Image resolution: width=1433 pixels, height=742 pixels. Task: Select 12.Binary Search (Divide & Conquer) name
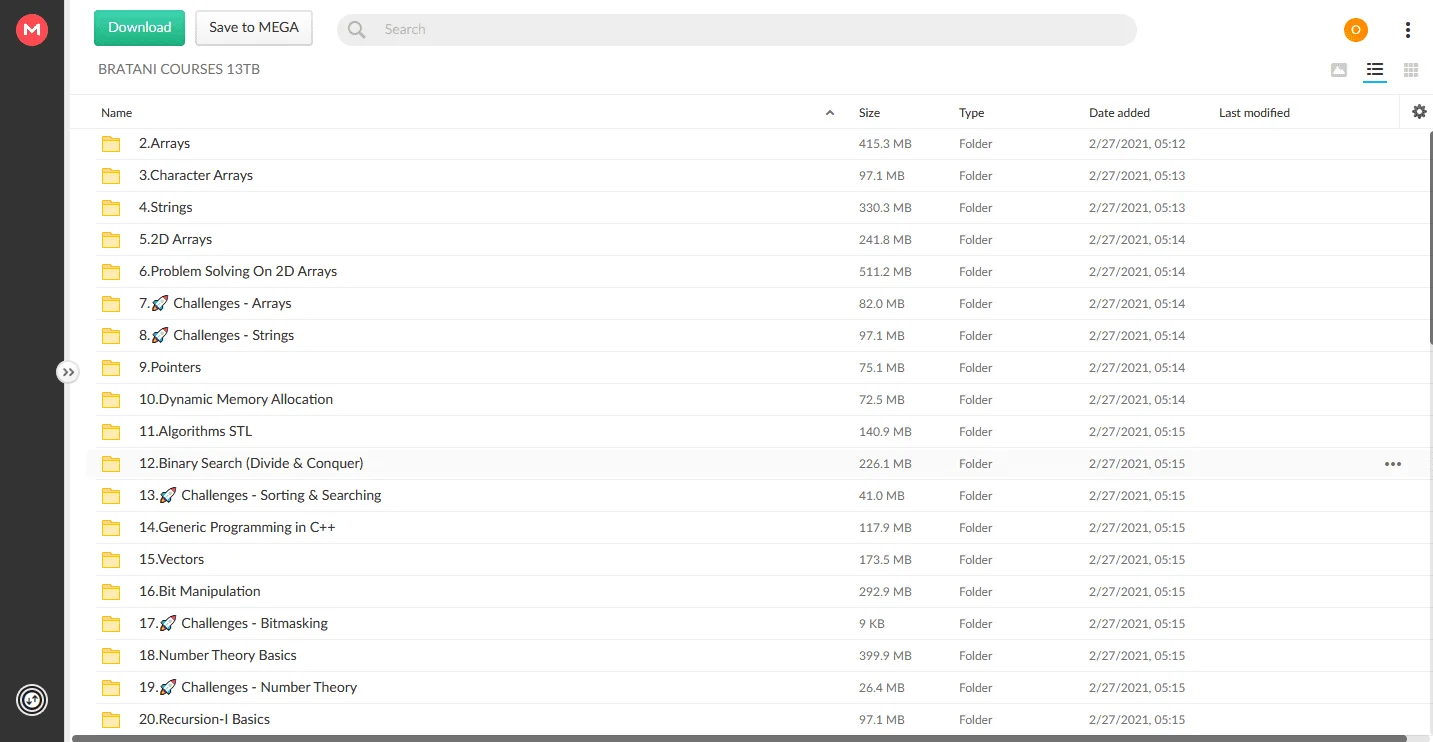[x=251, y=463]
